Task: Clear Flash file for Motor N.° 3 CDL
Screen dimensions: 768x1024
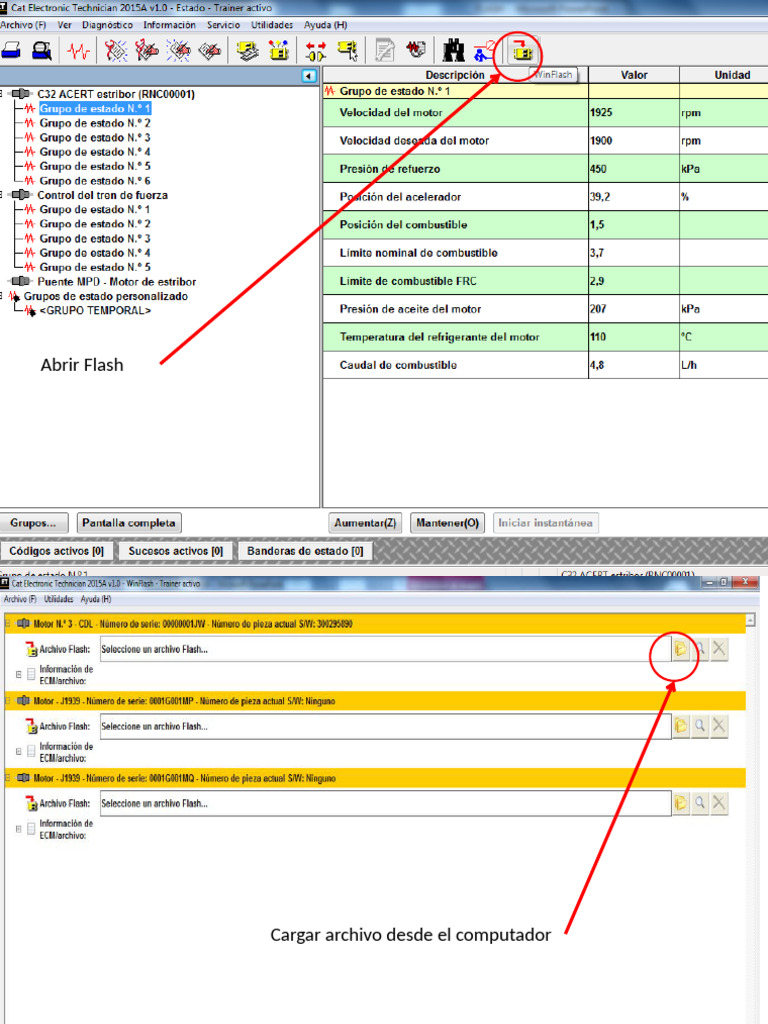Action: pyautogui.click(x=719, y=648)
